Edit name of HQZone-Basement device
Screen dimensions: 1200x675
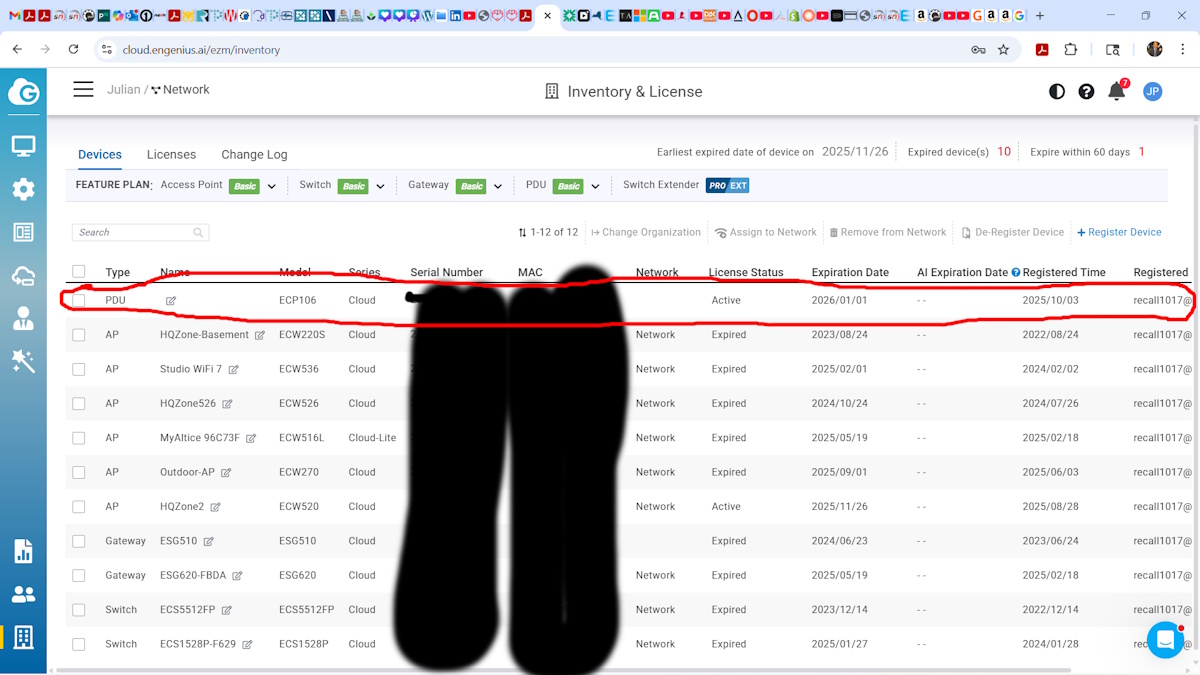(260, 335)
